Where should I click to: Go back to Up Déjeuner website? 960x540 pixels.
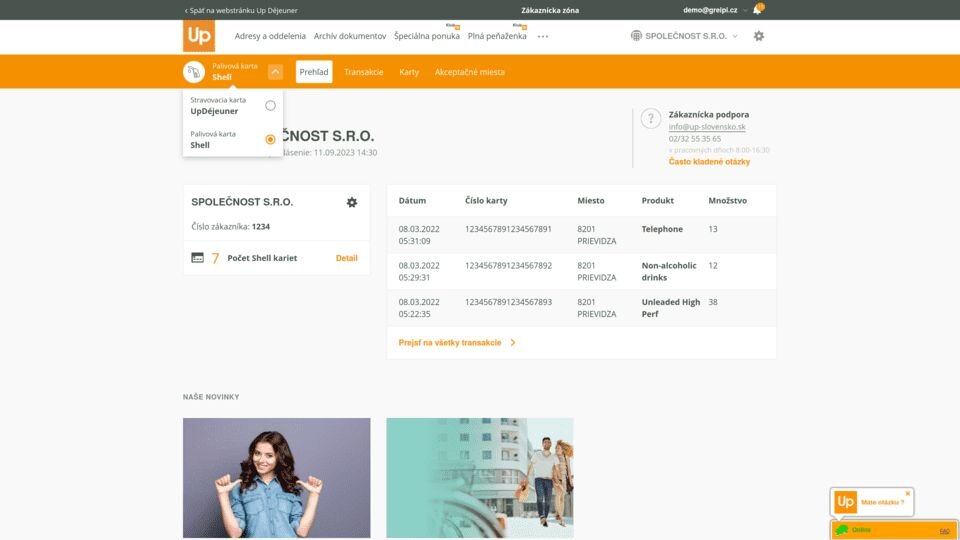241,10
